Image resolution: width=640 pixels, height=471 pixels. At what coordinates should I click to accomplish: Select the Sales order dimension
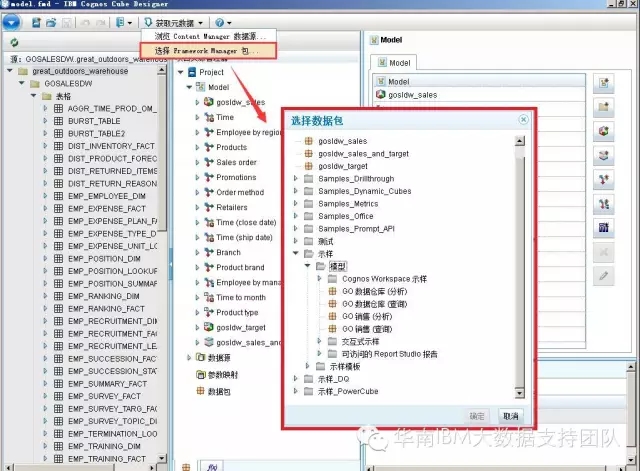click(236, 162)
